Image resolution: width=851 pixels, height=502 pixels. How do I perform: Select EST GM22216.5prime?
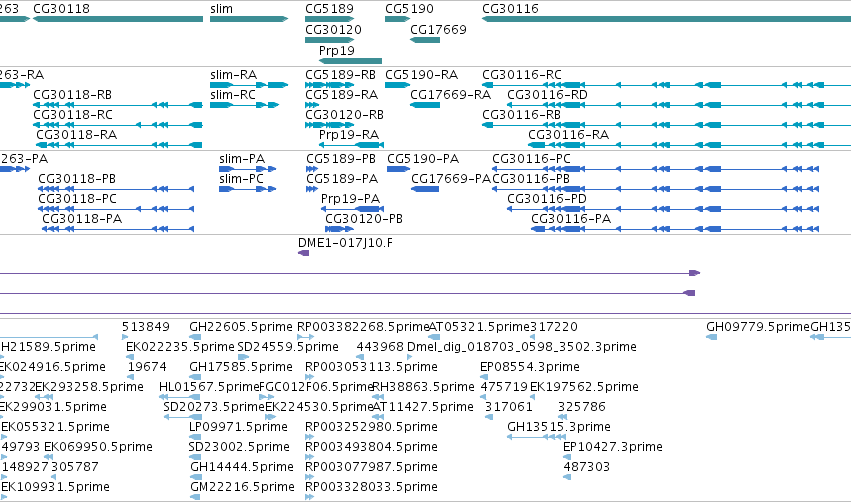coord(242,487)
